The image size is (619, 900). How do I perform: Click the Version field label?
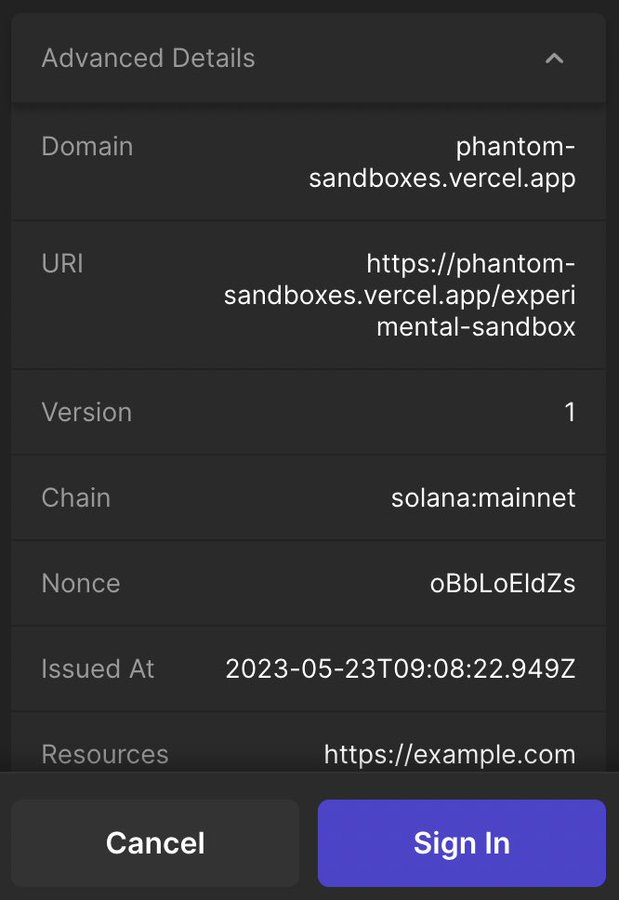pos(86,412)
